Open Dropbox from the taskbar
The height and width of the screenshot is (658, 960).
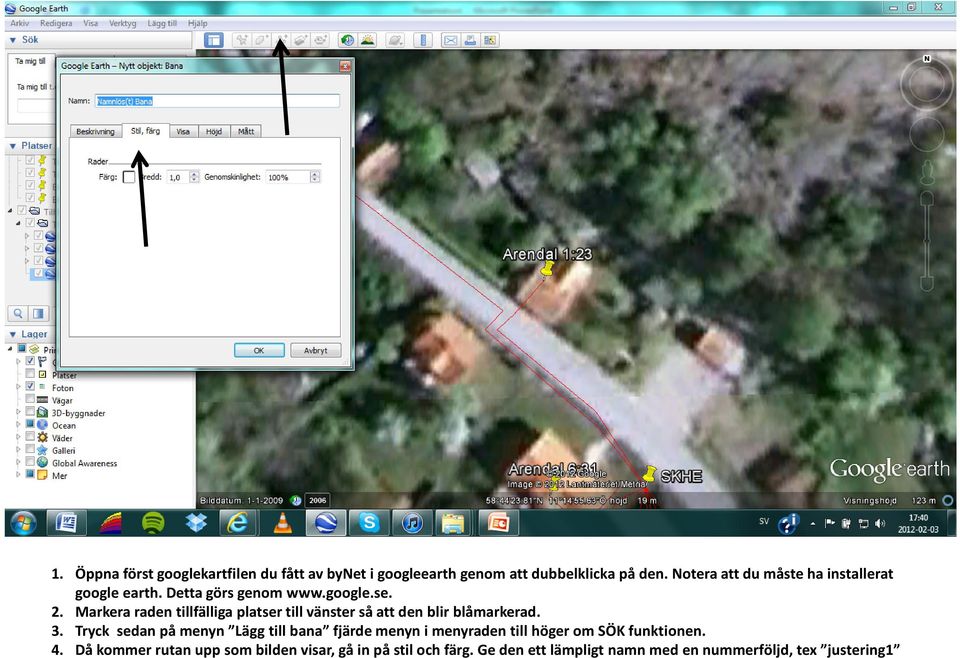[196, 523]
